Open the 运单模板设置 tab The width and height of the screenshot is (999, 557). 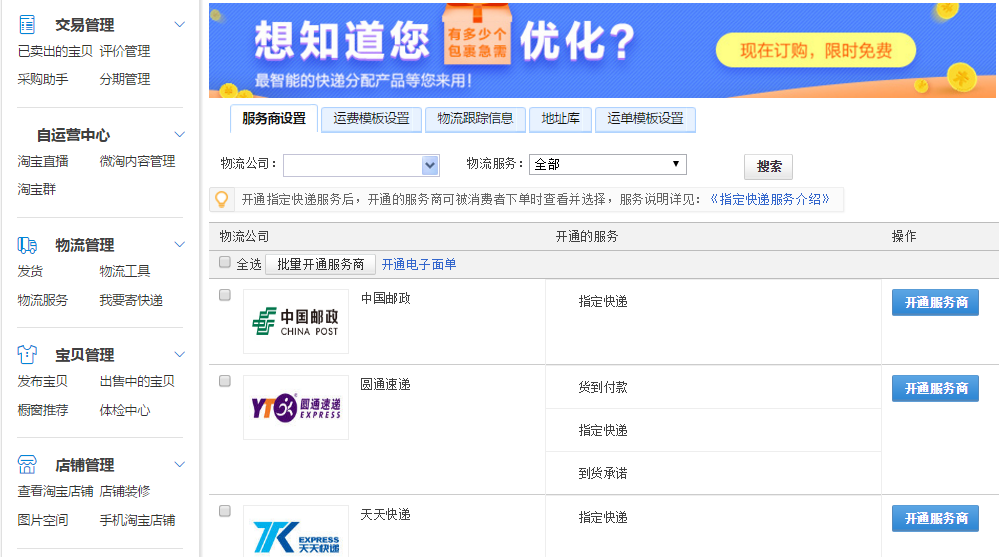coord(645,119)
